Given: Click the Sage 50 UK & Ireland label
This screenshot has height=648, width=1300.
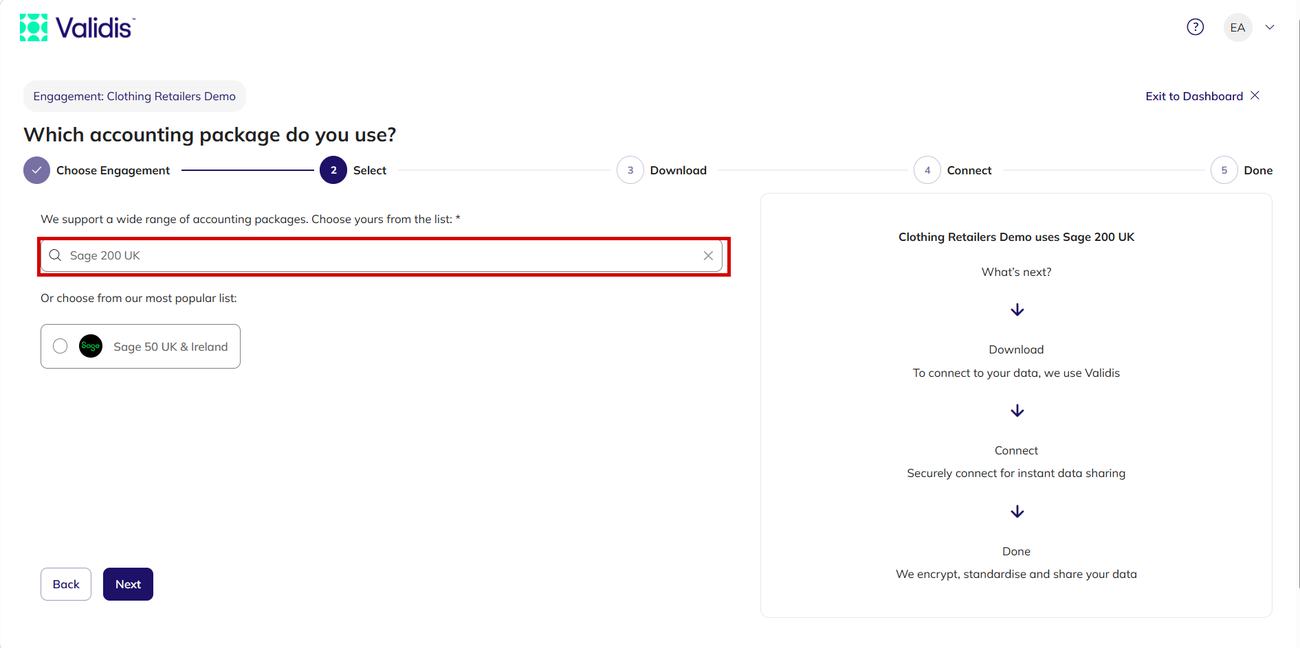Looking at the screenshot, I should click(x=171, y=347).
